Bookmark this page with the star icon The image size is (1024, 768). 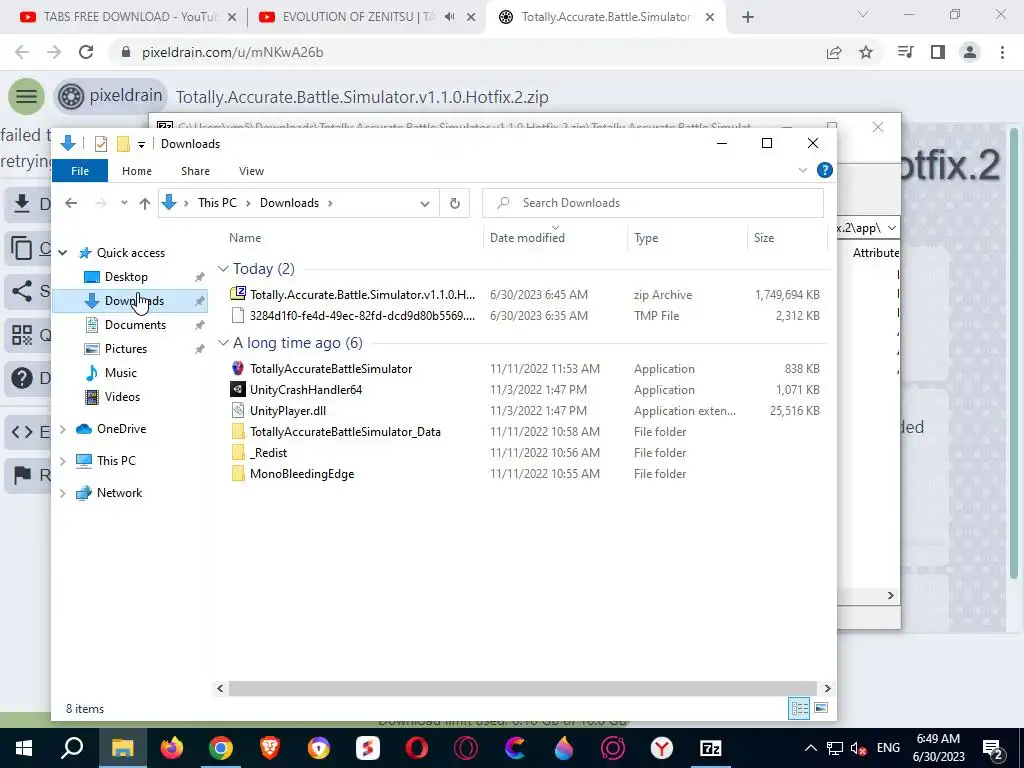tap(866, 52)
